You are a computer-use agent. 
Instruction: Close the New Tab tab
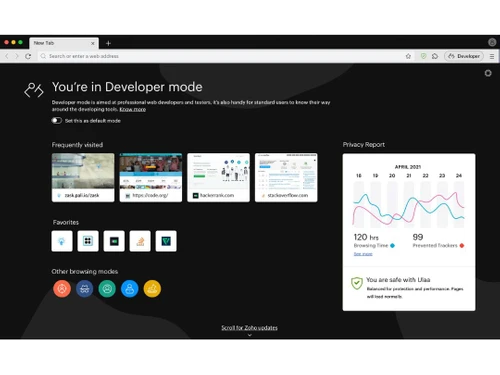coord(93,43)
